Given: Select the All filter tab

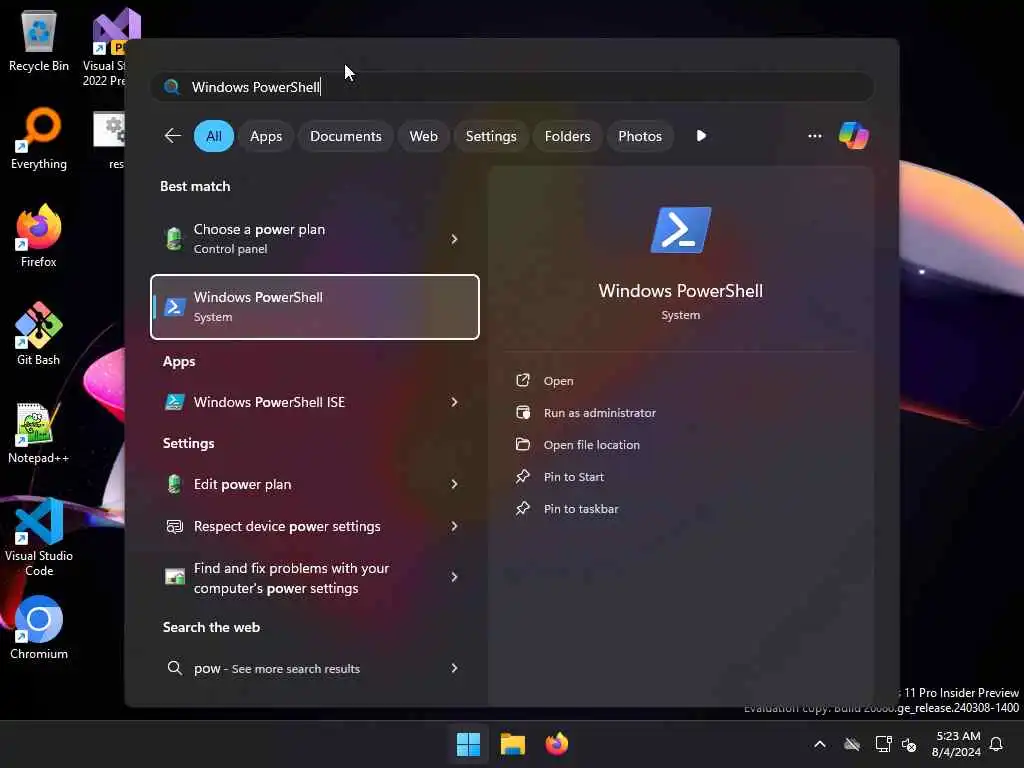Looking at the screenshot, I should 214,136.
